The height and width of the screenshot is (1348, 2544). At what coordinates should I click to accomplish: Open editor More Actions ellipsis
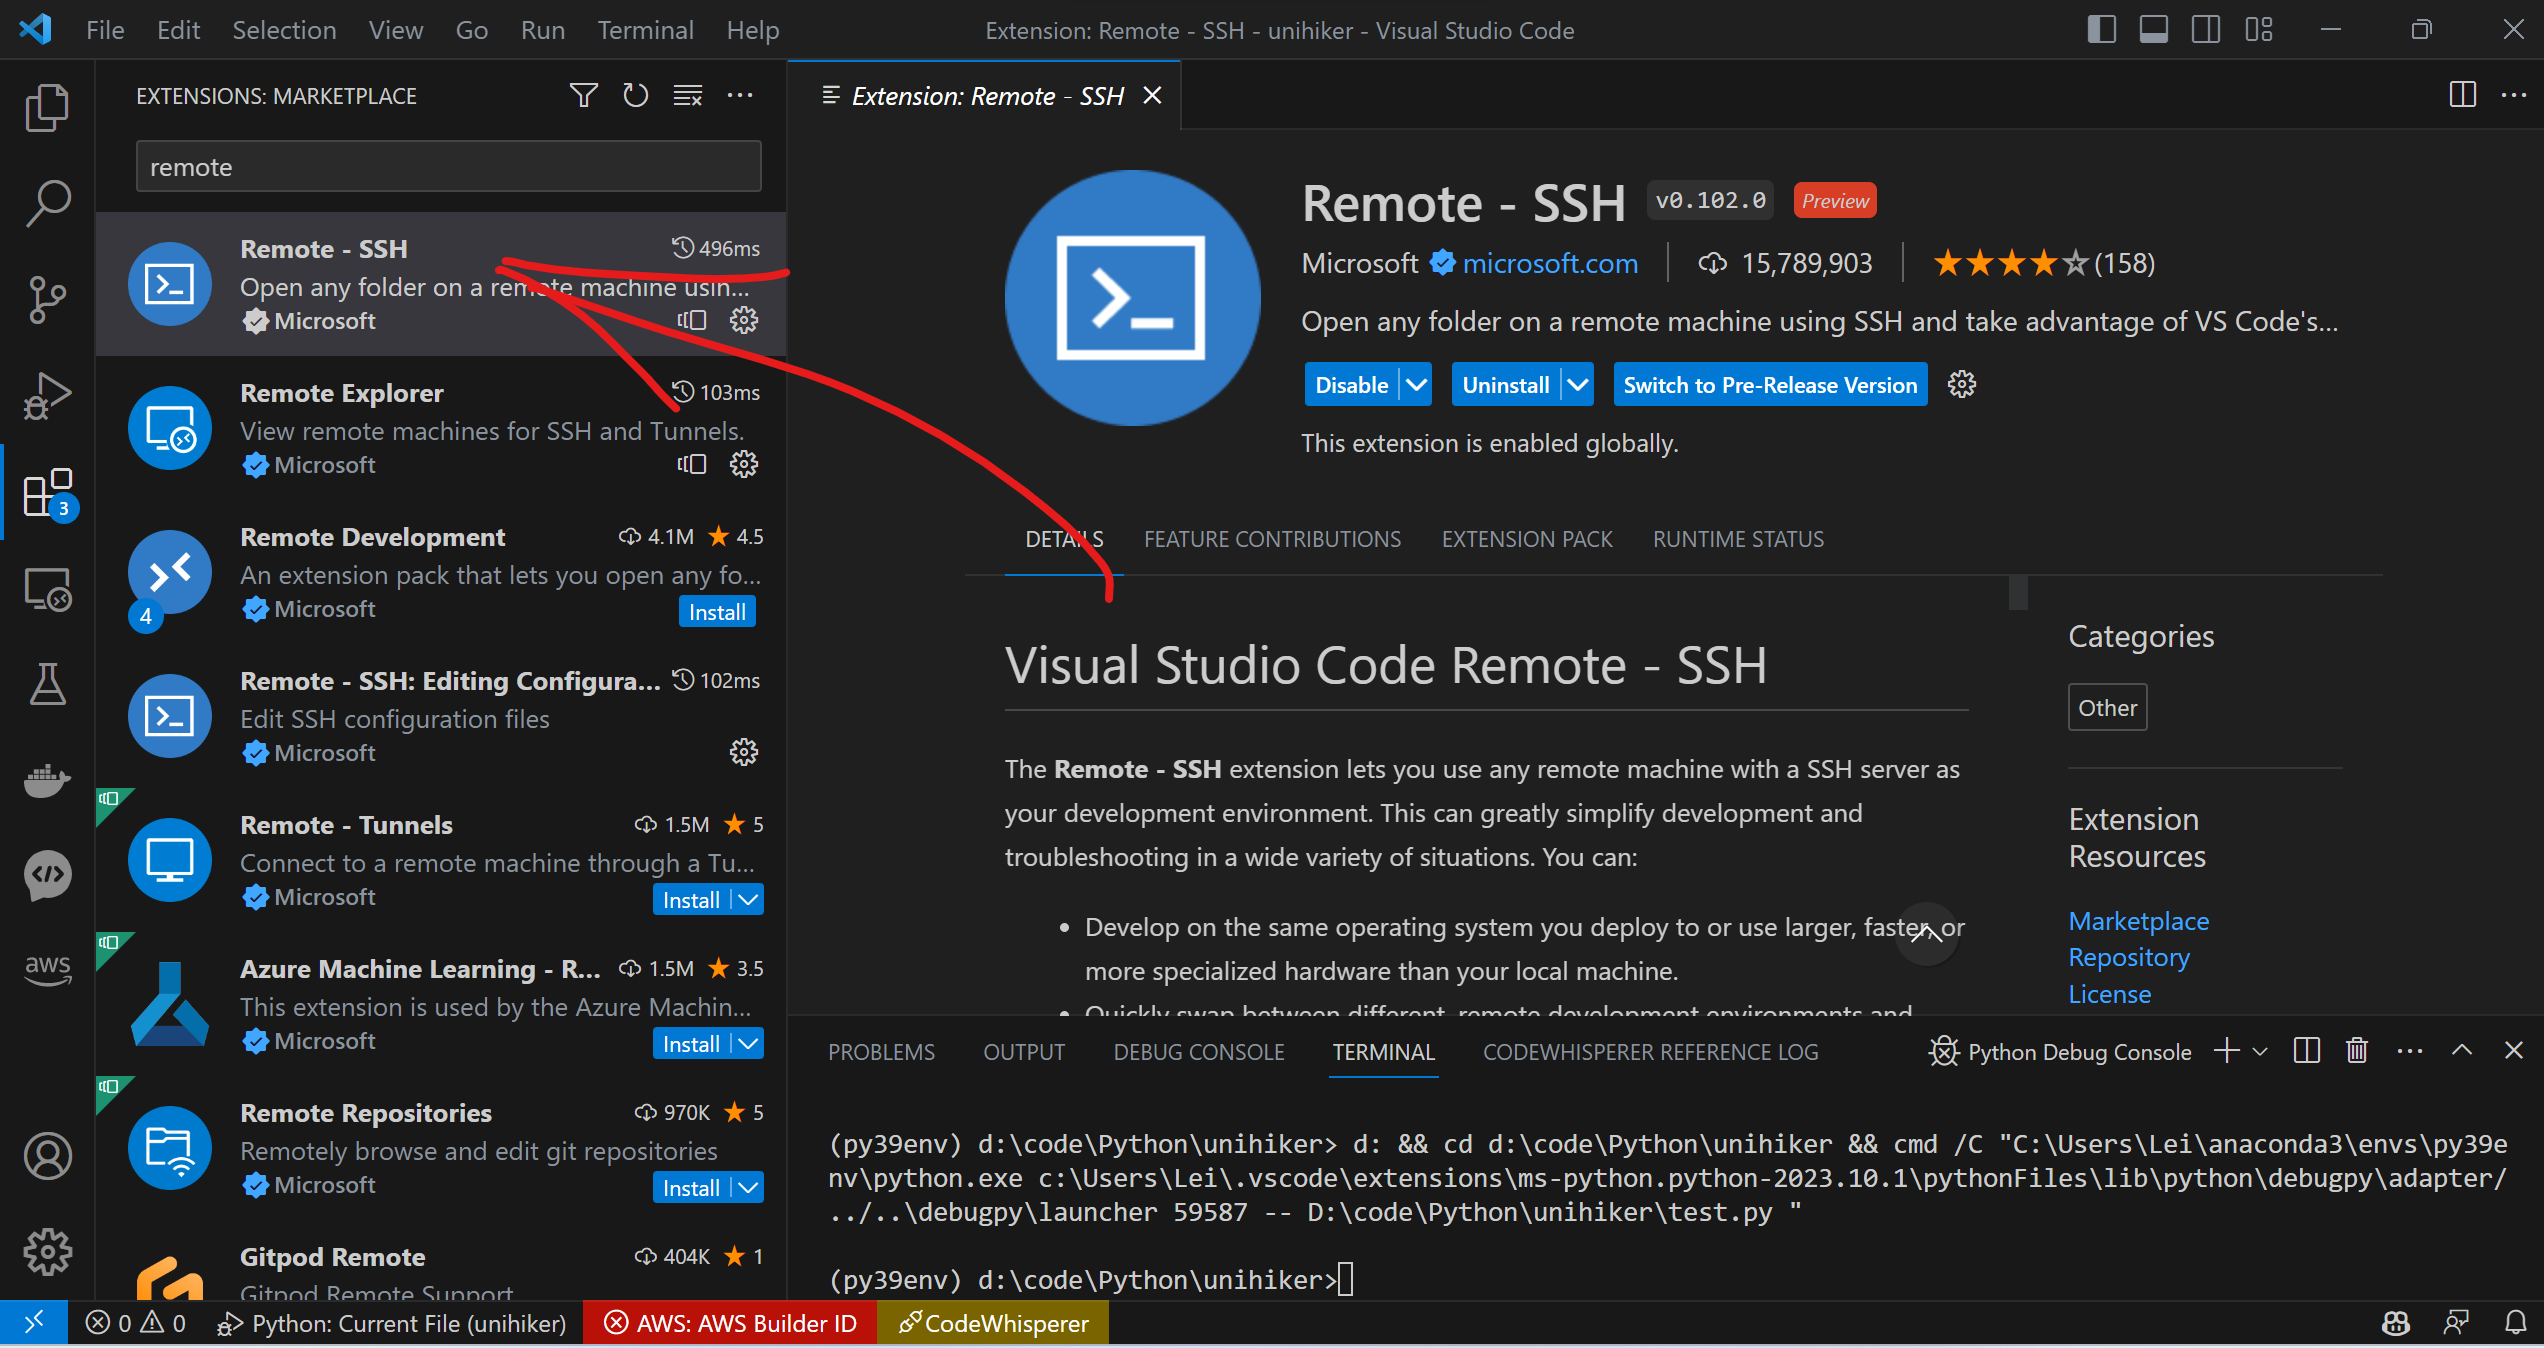(2514, 95)
